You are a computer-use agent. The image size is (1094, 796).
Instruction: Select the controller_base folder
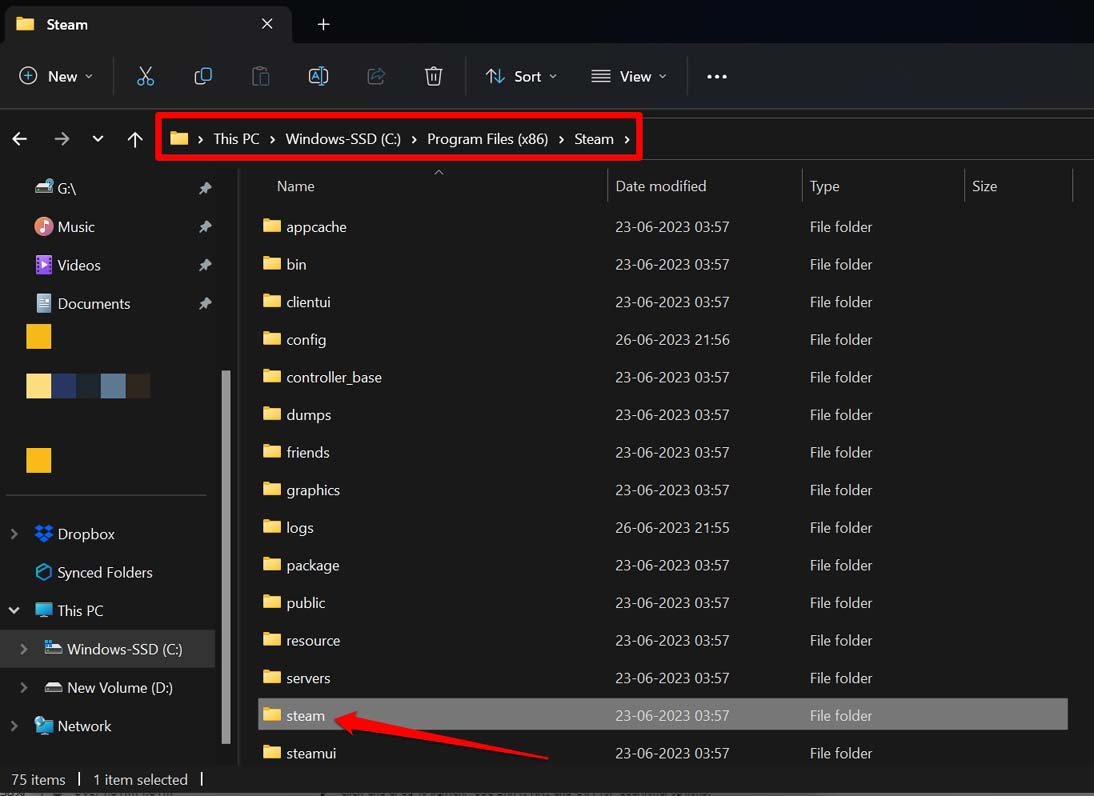pyautogui.click(x=663, y=377)
